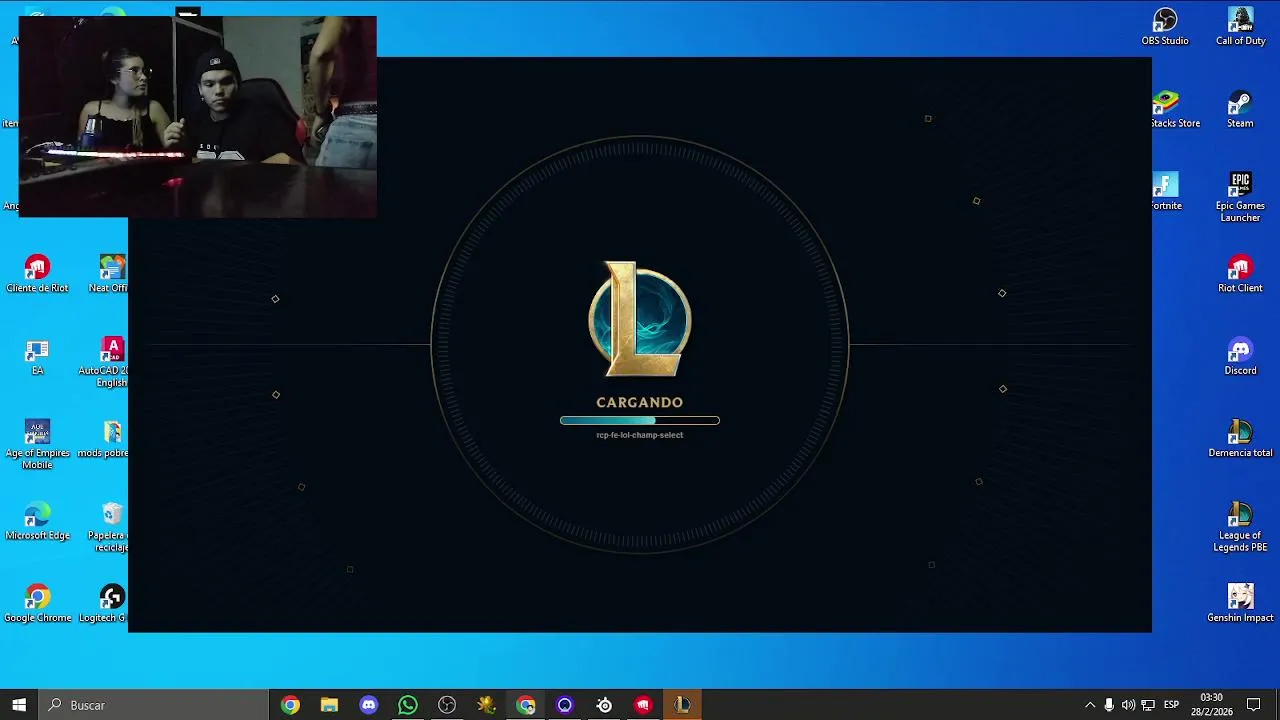This screenshot has height=720, width=1280.
Task: Change ESP input language indicator
Action: pyautogui.click(x=1171, y=705)
